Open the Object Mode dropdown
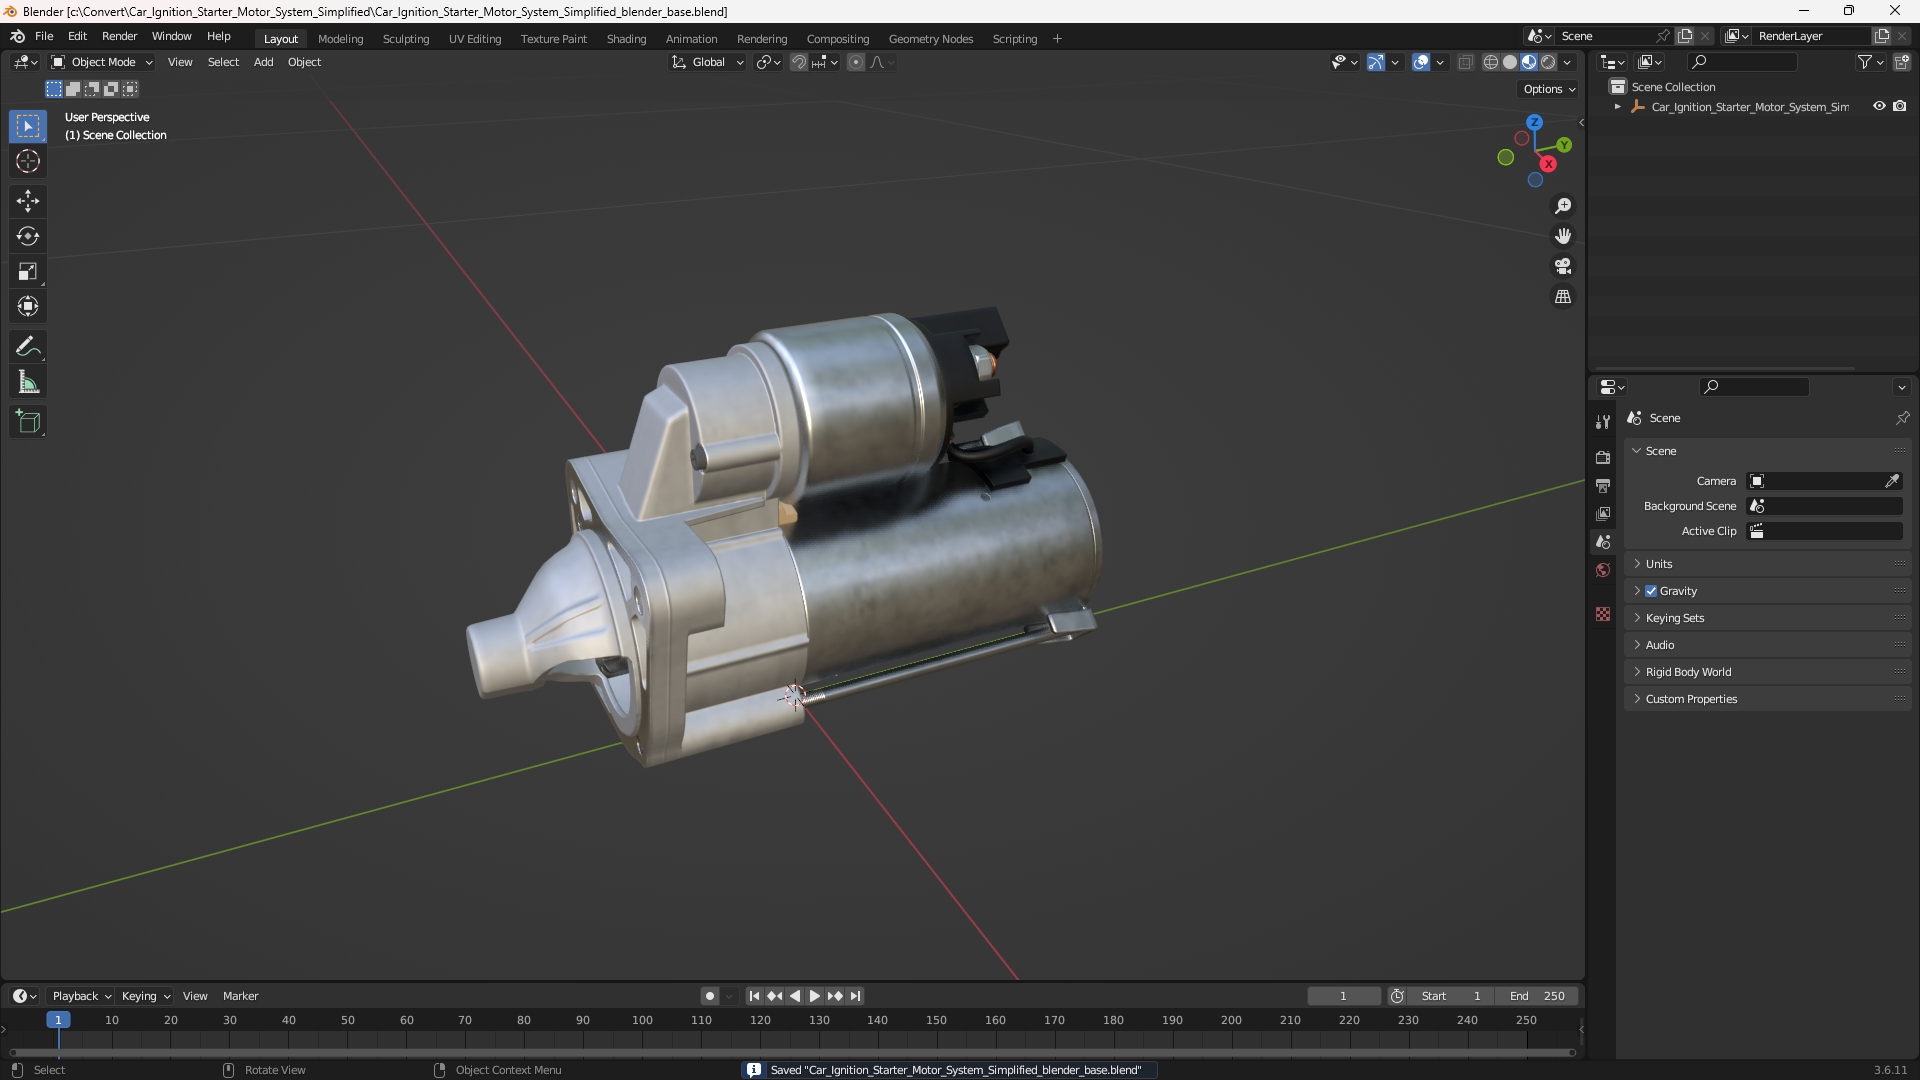This screenshot has height=1080, width=1920. point(102,62)
